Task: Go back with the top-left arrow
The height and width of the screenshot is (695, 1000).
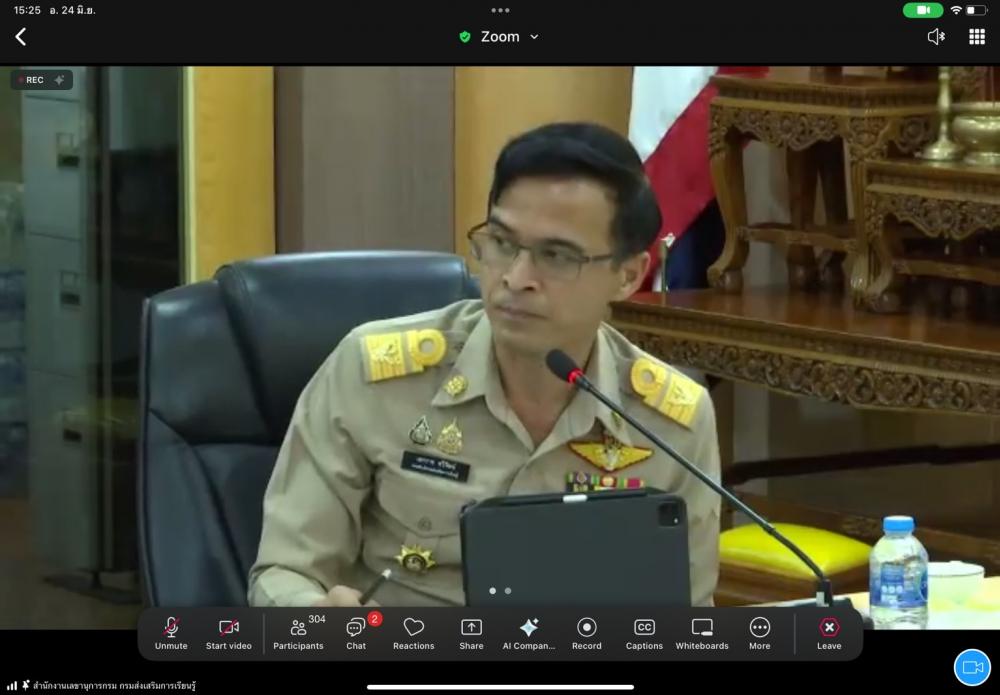Action: 21,37
